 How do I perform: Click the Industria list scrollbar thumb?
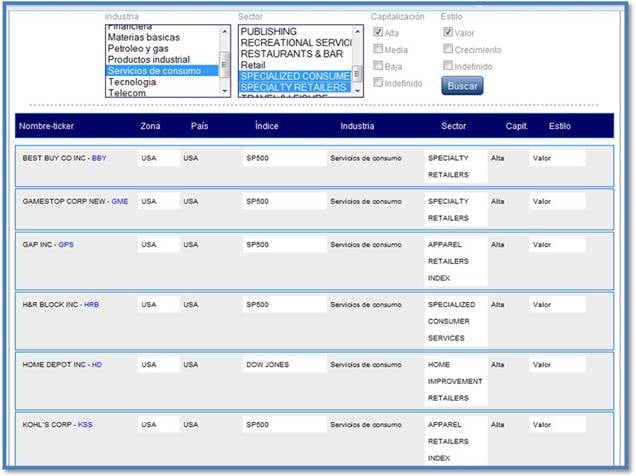tap(224, 64)
